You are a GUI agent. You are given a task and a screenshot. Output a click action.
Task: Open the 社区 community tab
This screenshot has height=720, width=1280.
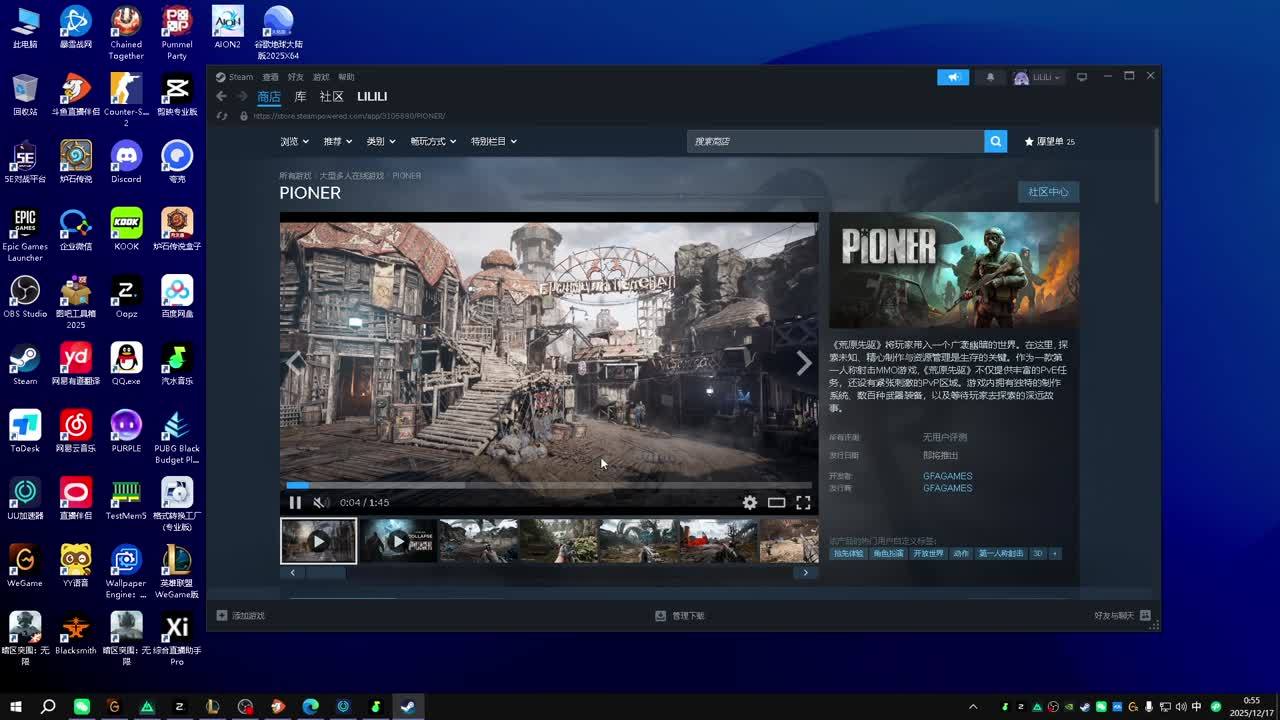click(x=331, y=97)
